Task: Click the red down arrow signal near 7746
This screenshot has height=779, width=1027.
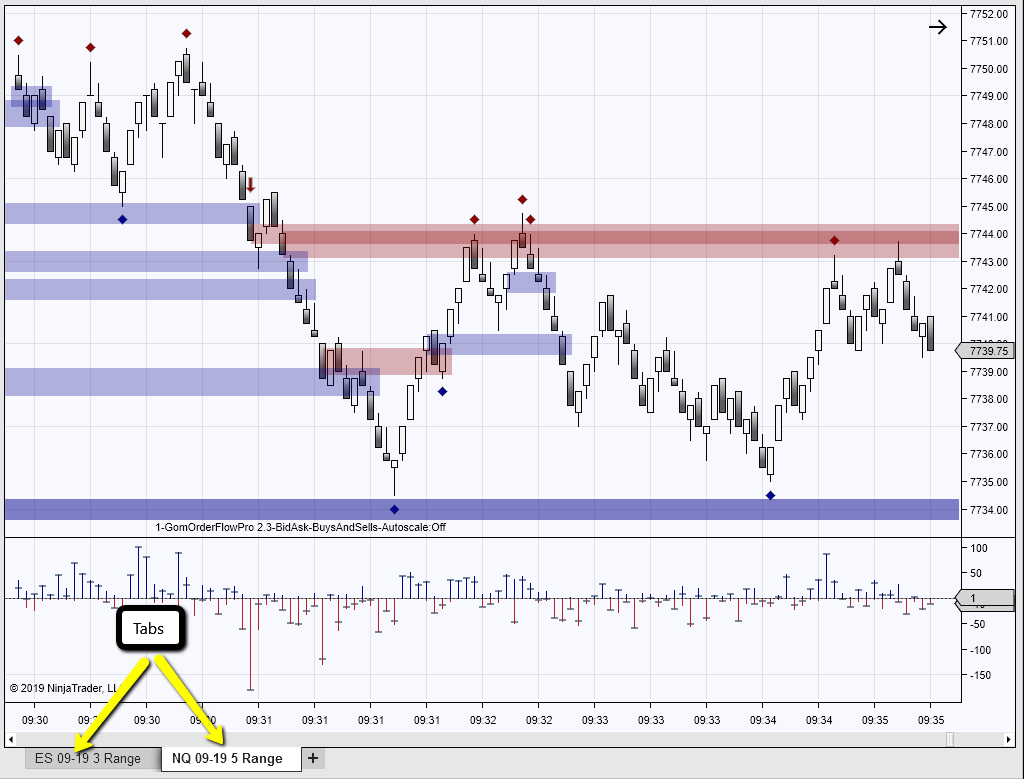Action: coord(250,185)
